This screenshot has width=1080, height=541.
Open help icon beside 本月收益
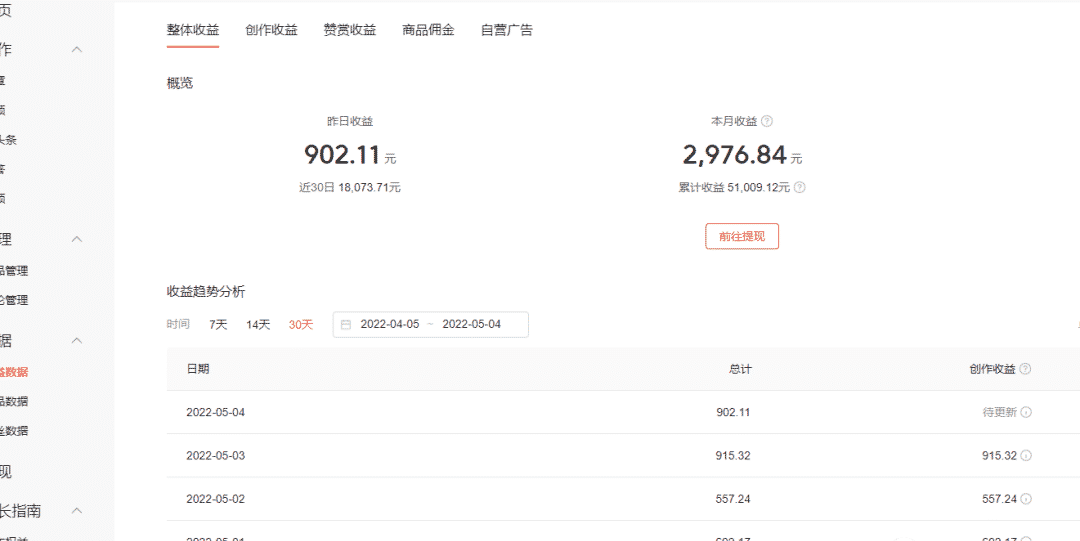point(767,121)
